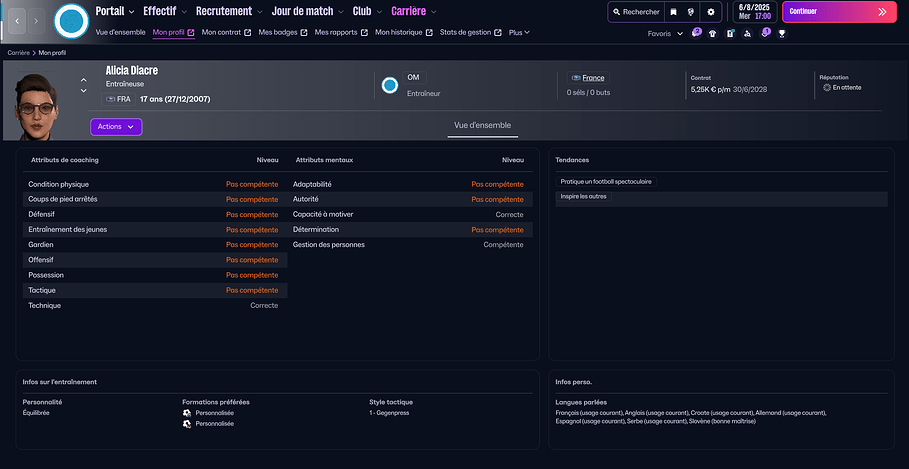Click the France nationality link
Image resolution: width=909 pixels, height=469 pixels.
593,78
